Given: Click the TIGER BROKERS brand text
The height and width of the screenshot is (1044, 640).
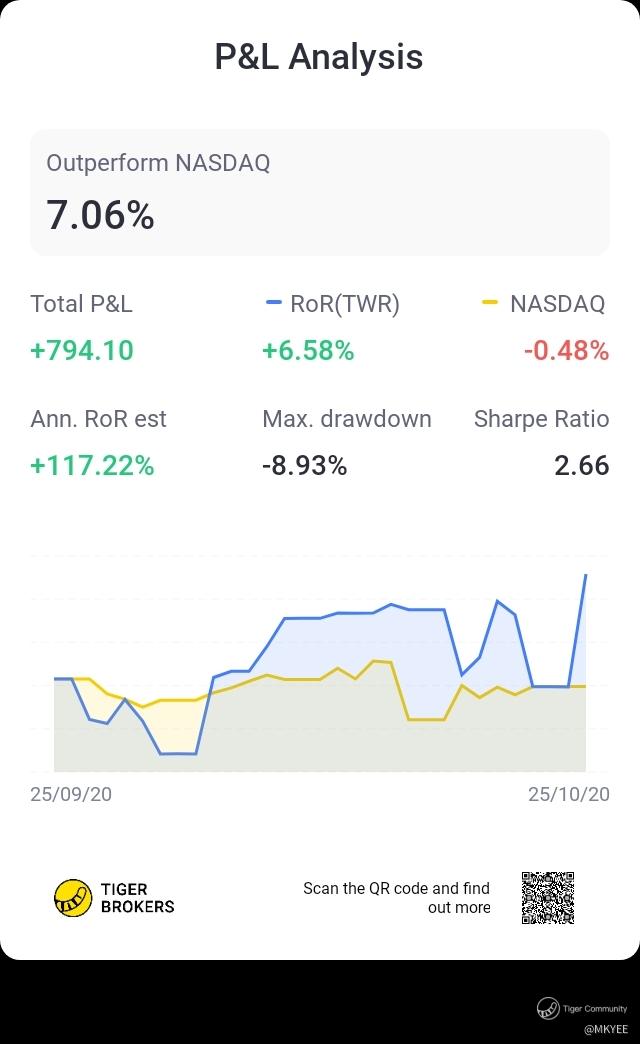Looking at the screenshot, I should point(138,897).
